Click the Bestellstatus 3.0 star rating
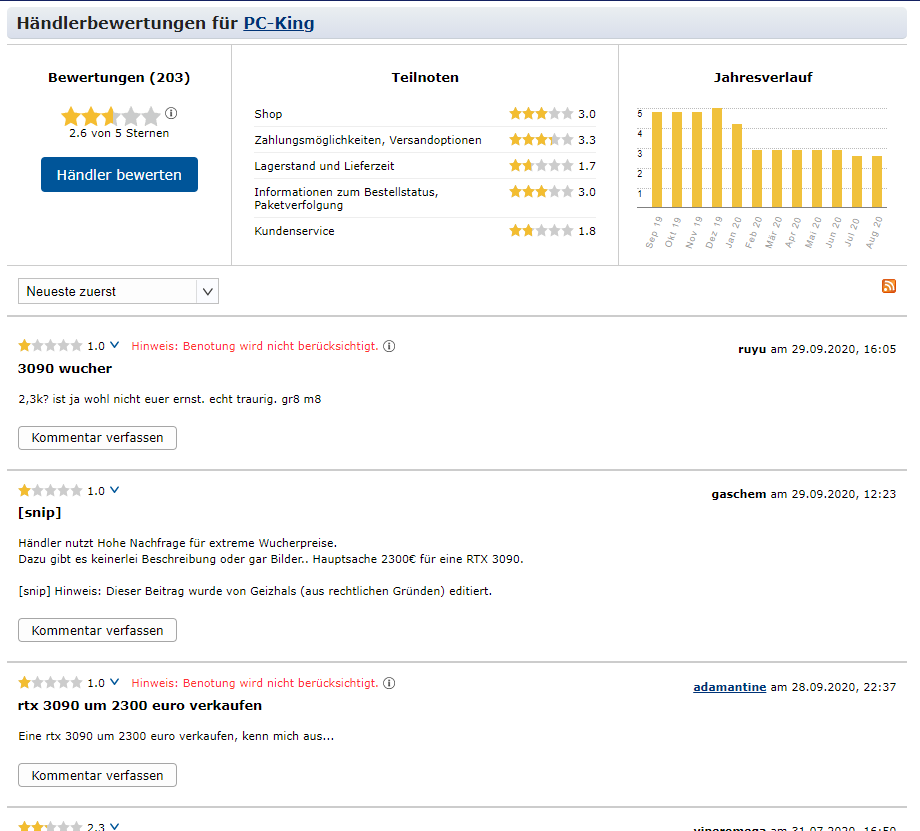 (x=541, y=191)
